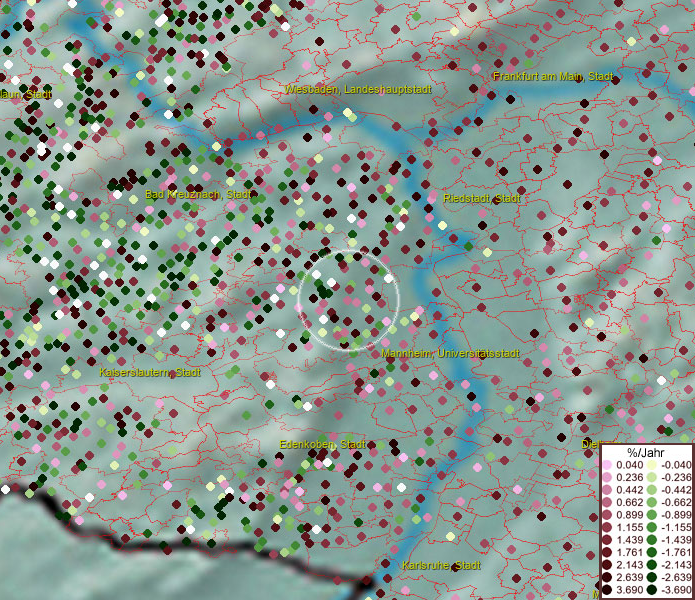This screenshot has height=600, width=695.
Task: Select the Karlsruhe, Stadt label
Action: [441, 565]
